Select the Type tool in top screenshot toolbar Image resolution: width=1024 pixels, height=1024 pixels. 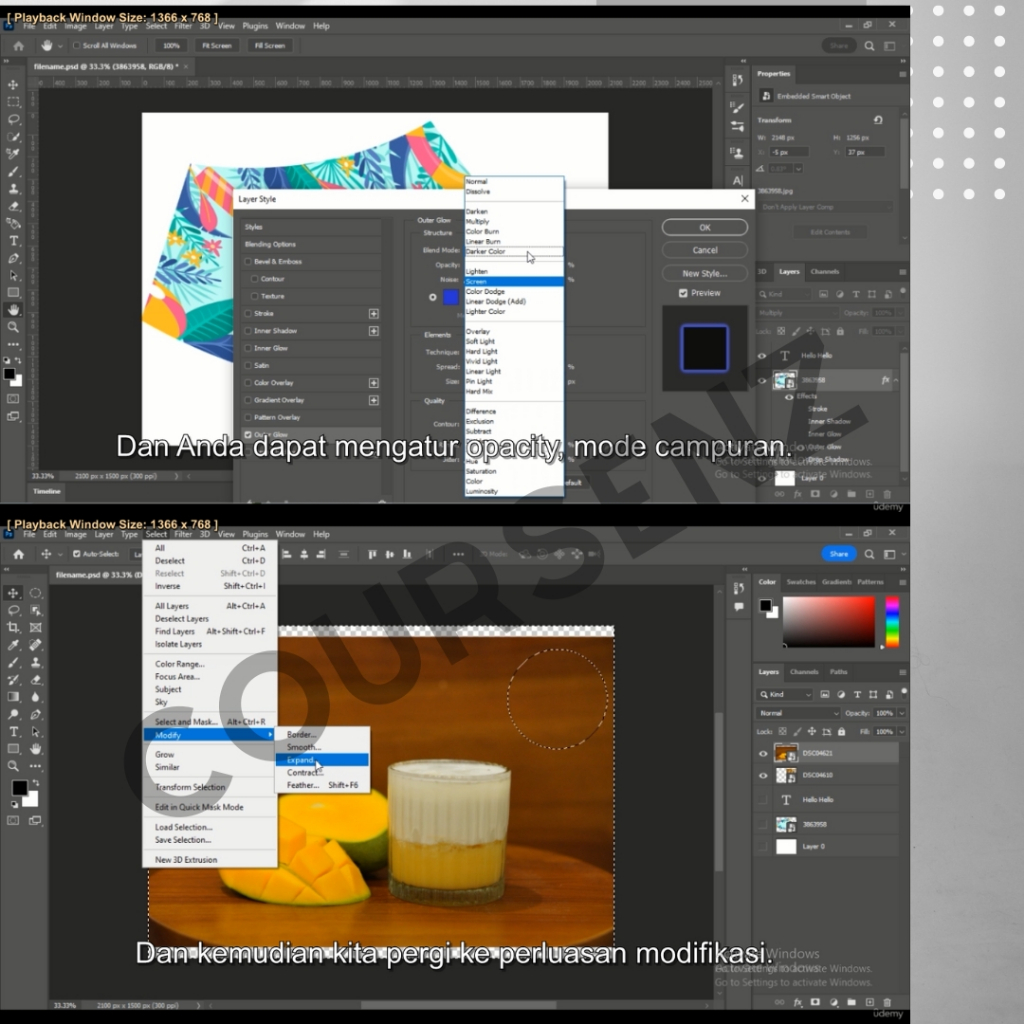point(13,240)
